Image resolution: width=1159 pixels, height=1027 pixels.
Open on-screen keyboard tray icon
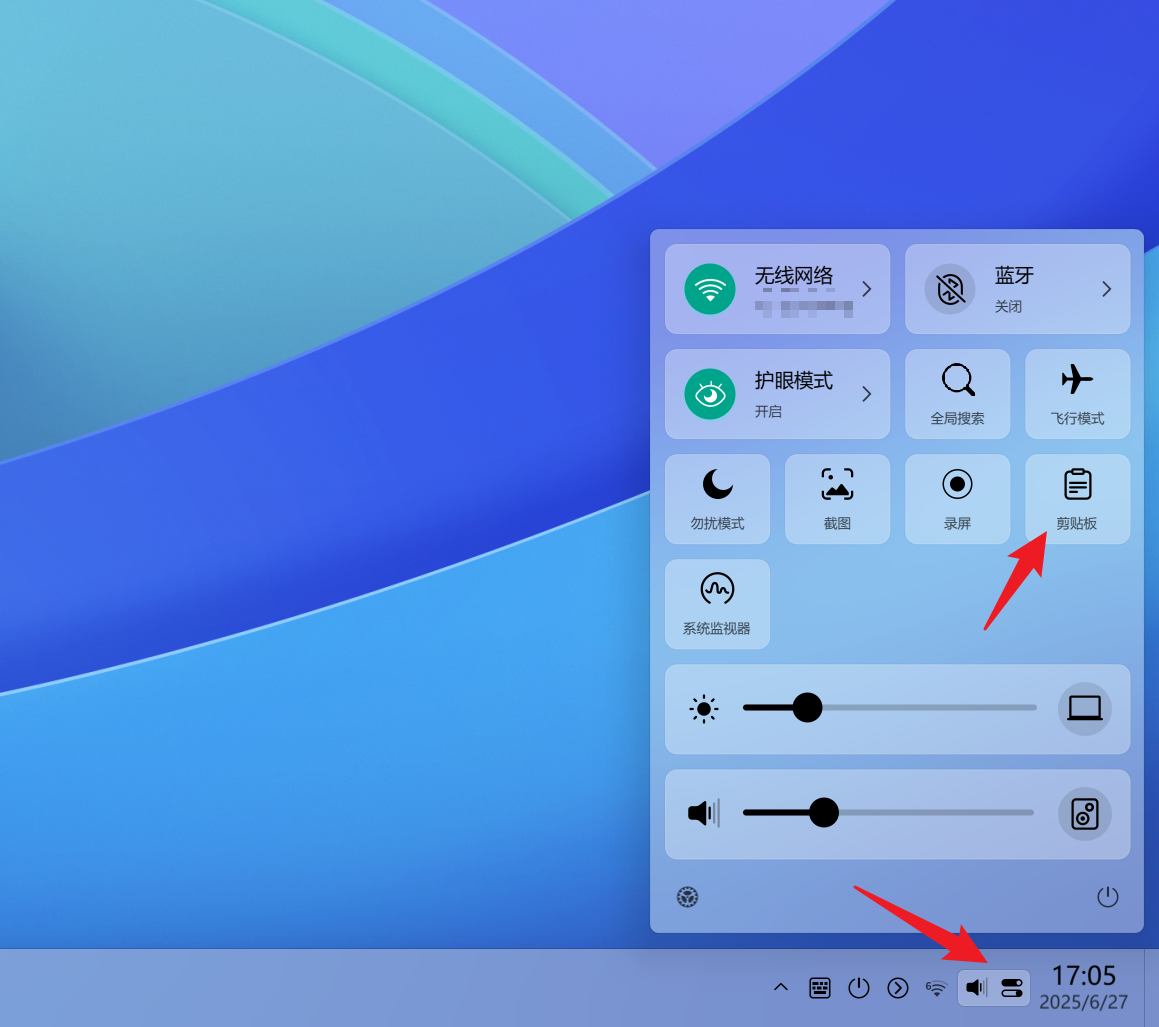pyautogui.click(x=820, y=988)
